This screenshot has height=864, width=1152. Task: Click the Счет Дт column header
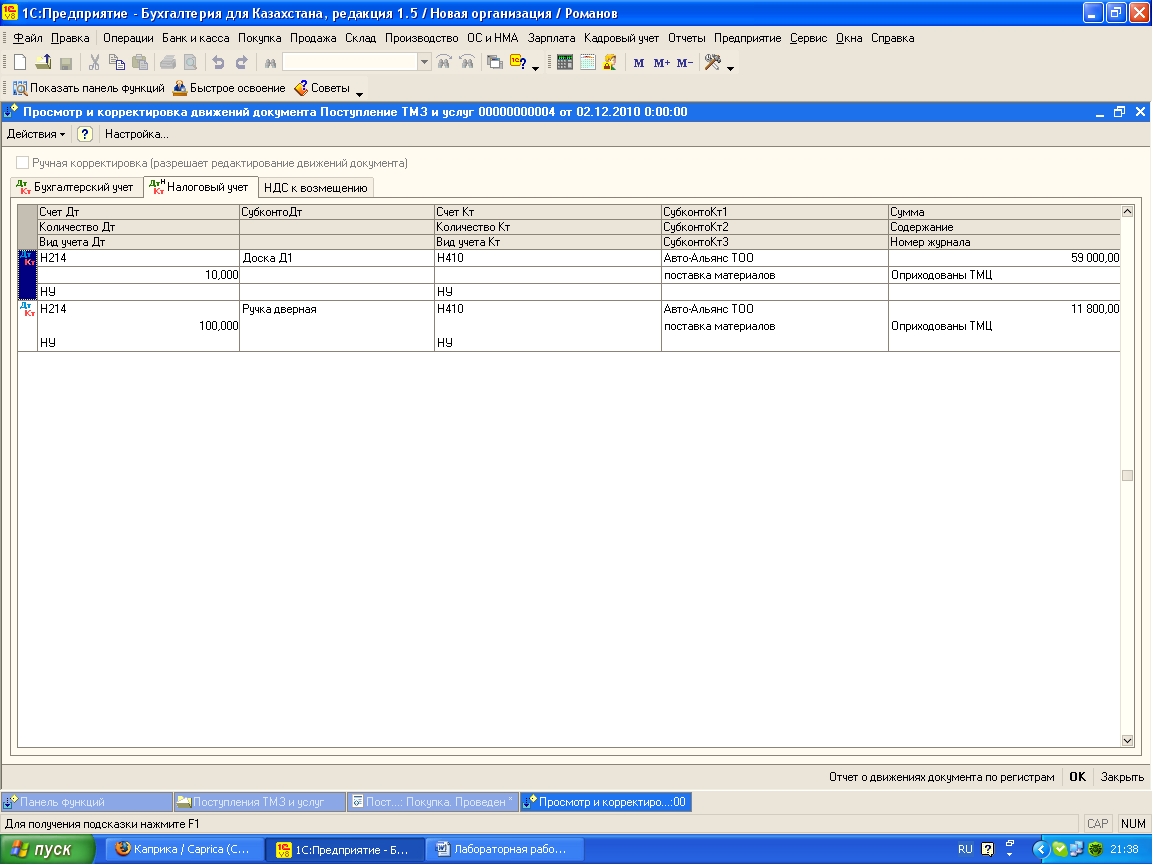click(138, 212)
